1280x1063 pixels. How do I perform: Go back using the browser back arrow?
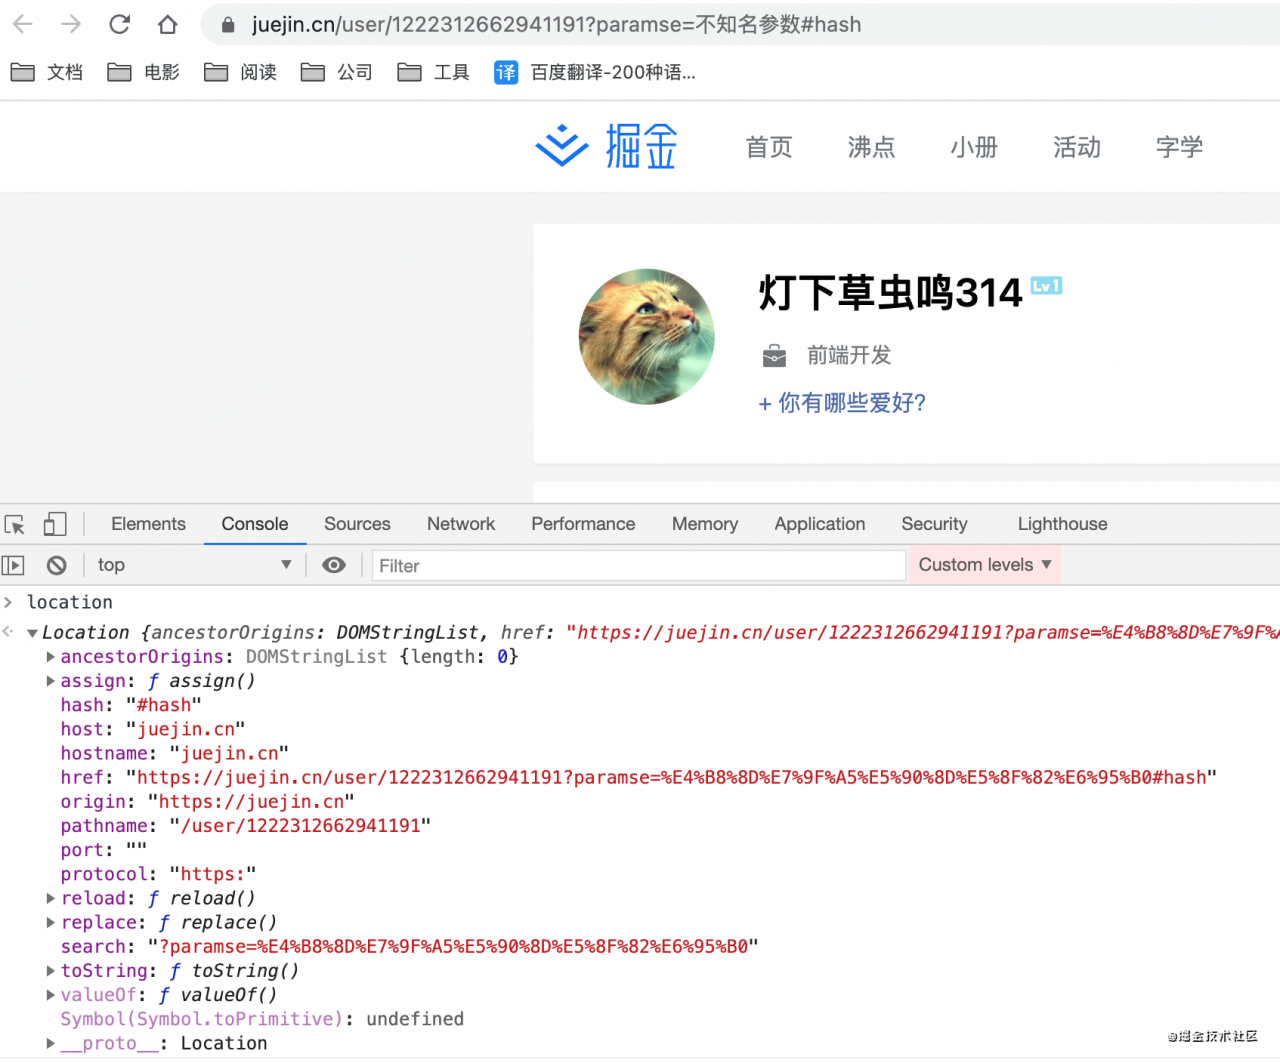click(x=22, y=24)
